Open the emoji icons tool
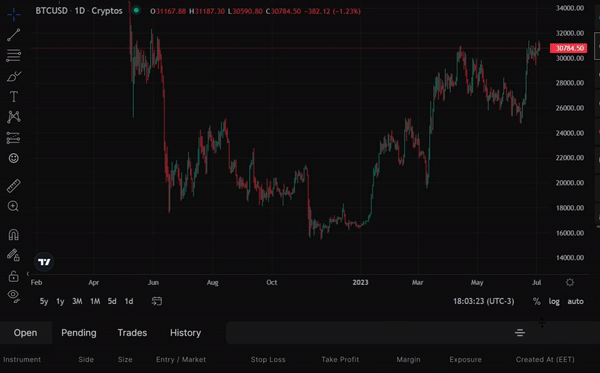Screen dimensions: 600x373 pos(13,158)
